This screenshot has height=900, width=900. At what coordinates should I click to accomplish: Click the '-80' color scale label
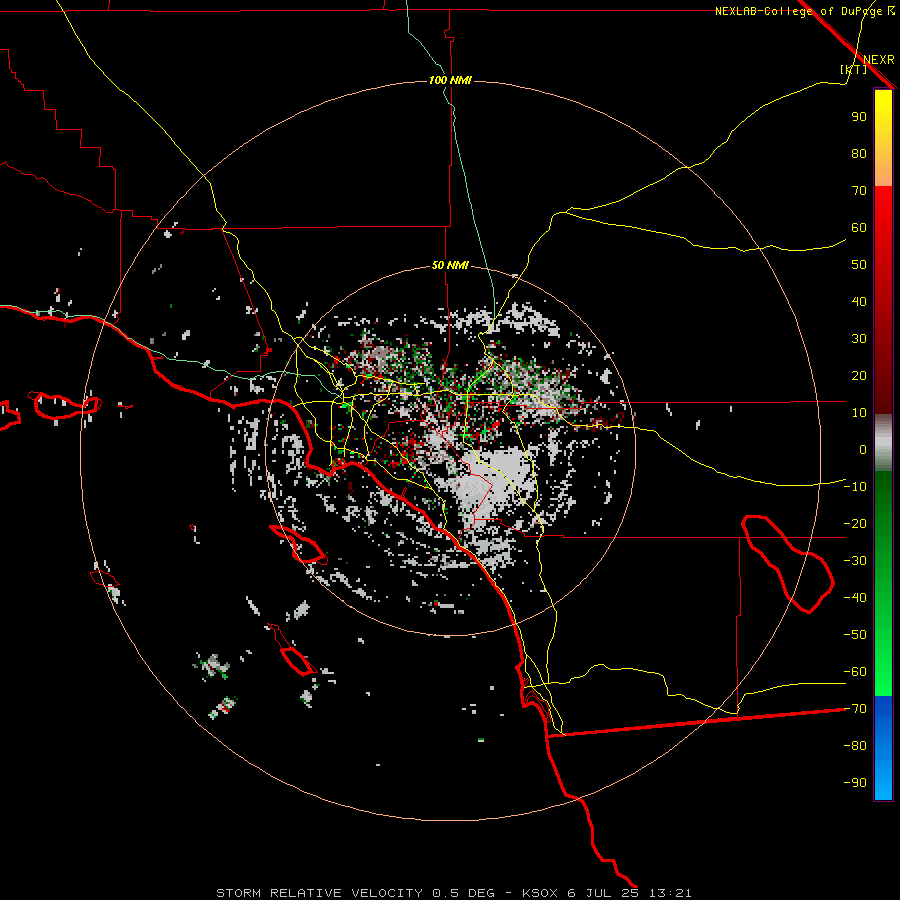(x=855, y=746)
